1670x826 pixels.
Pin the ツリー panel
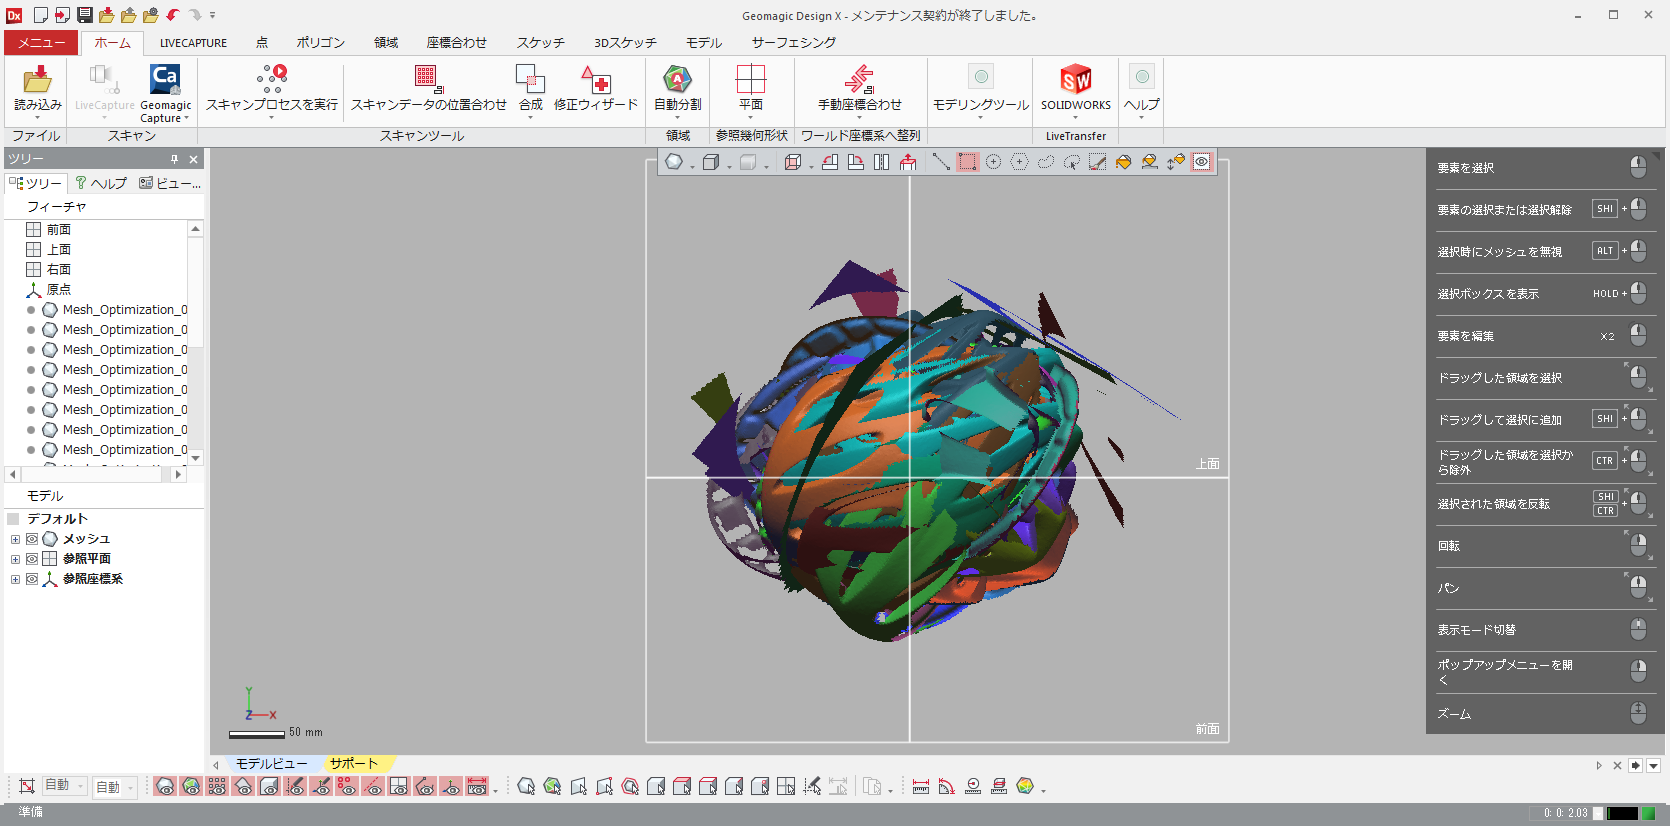tap(174, 159)
